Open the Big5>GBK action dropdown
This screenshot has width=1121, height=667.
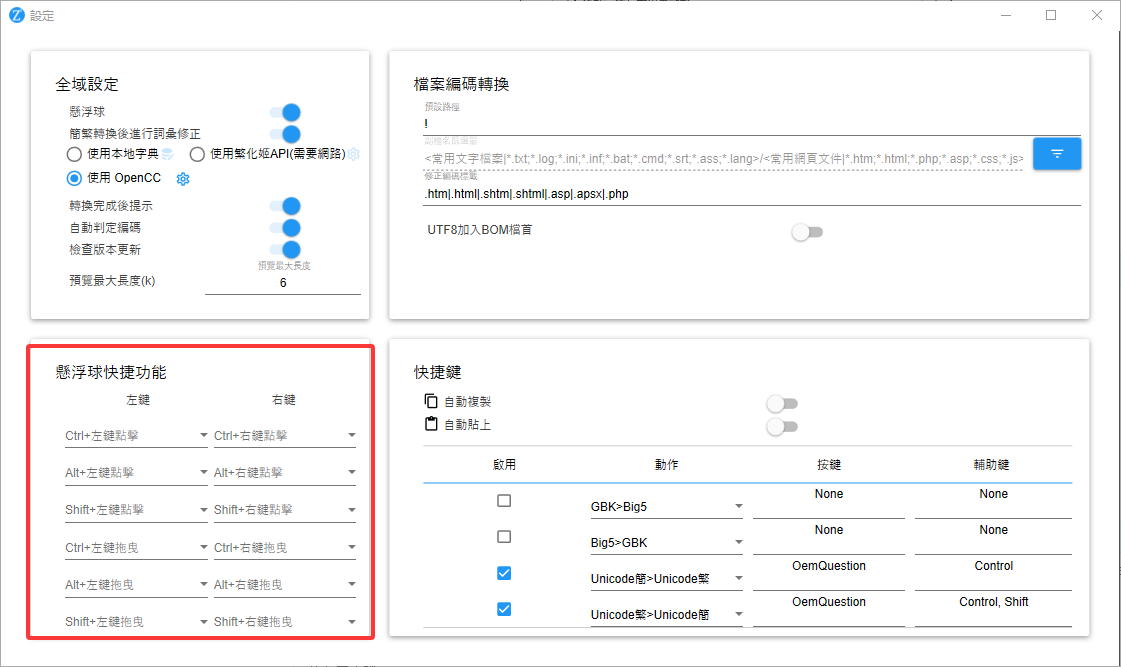tap(667, 543)
